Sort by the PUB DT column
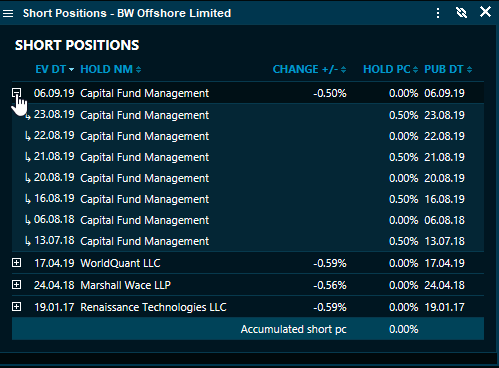 [x=448, y=69]
